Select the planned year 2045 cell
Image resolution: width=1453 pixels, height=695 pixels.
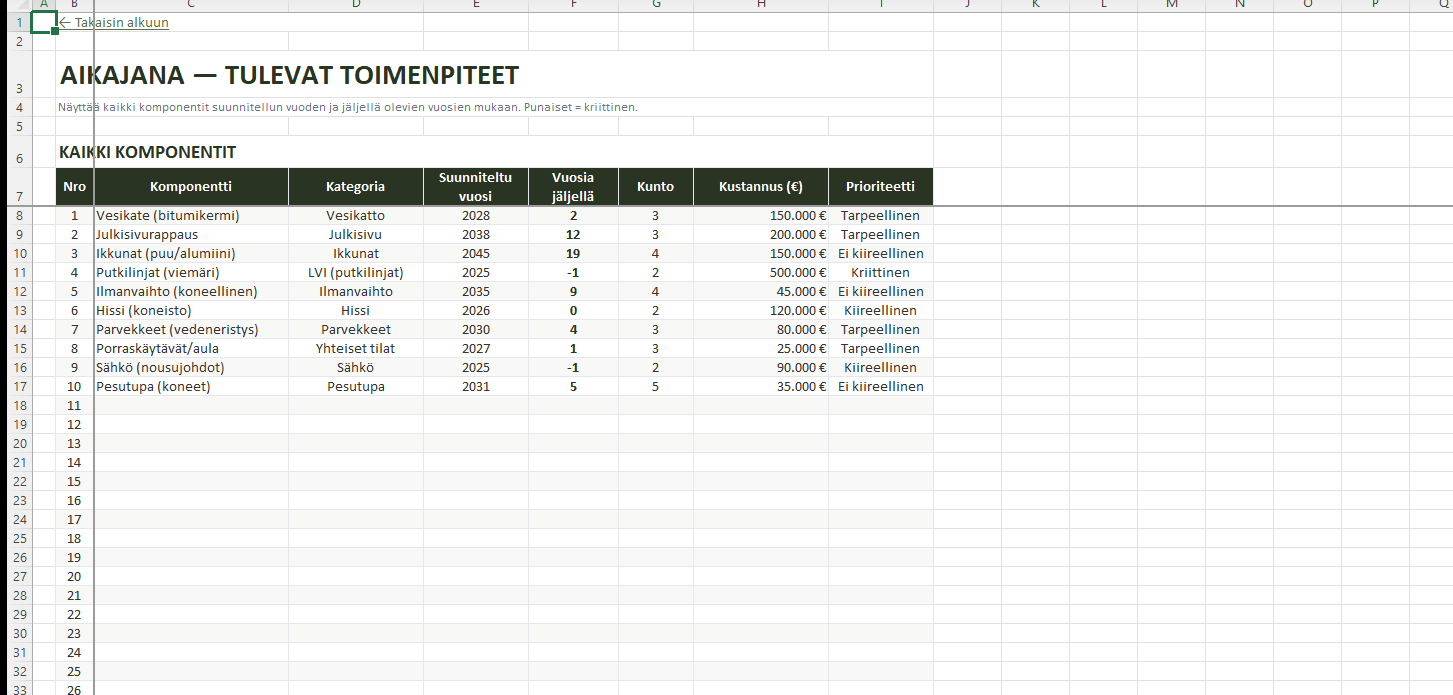coord(476,253)
